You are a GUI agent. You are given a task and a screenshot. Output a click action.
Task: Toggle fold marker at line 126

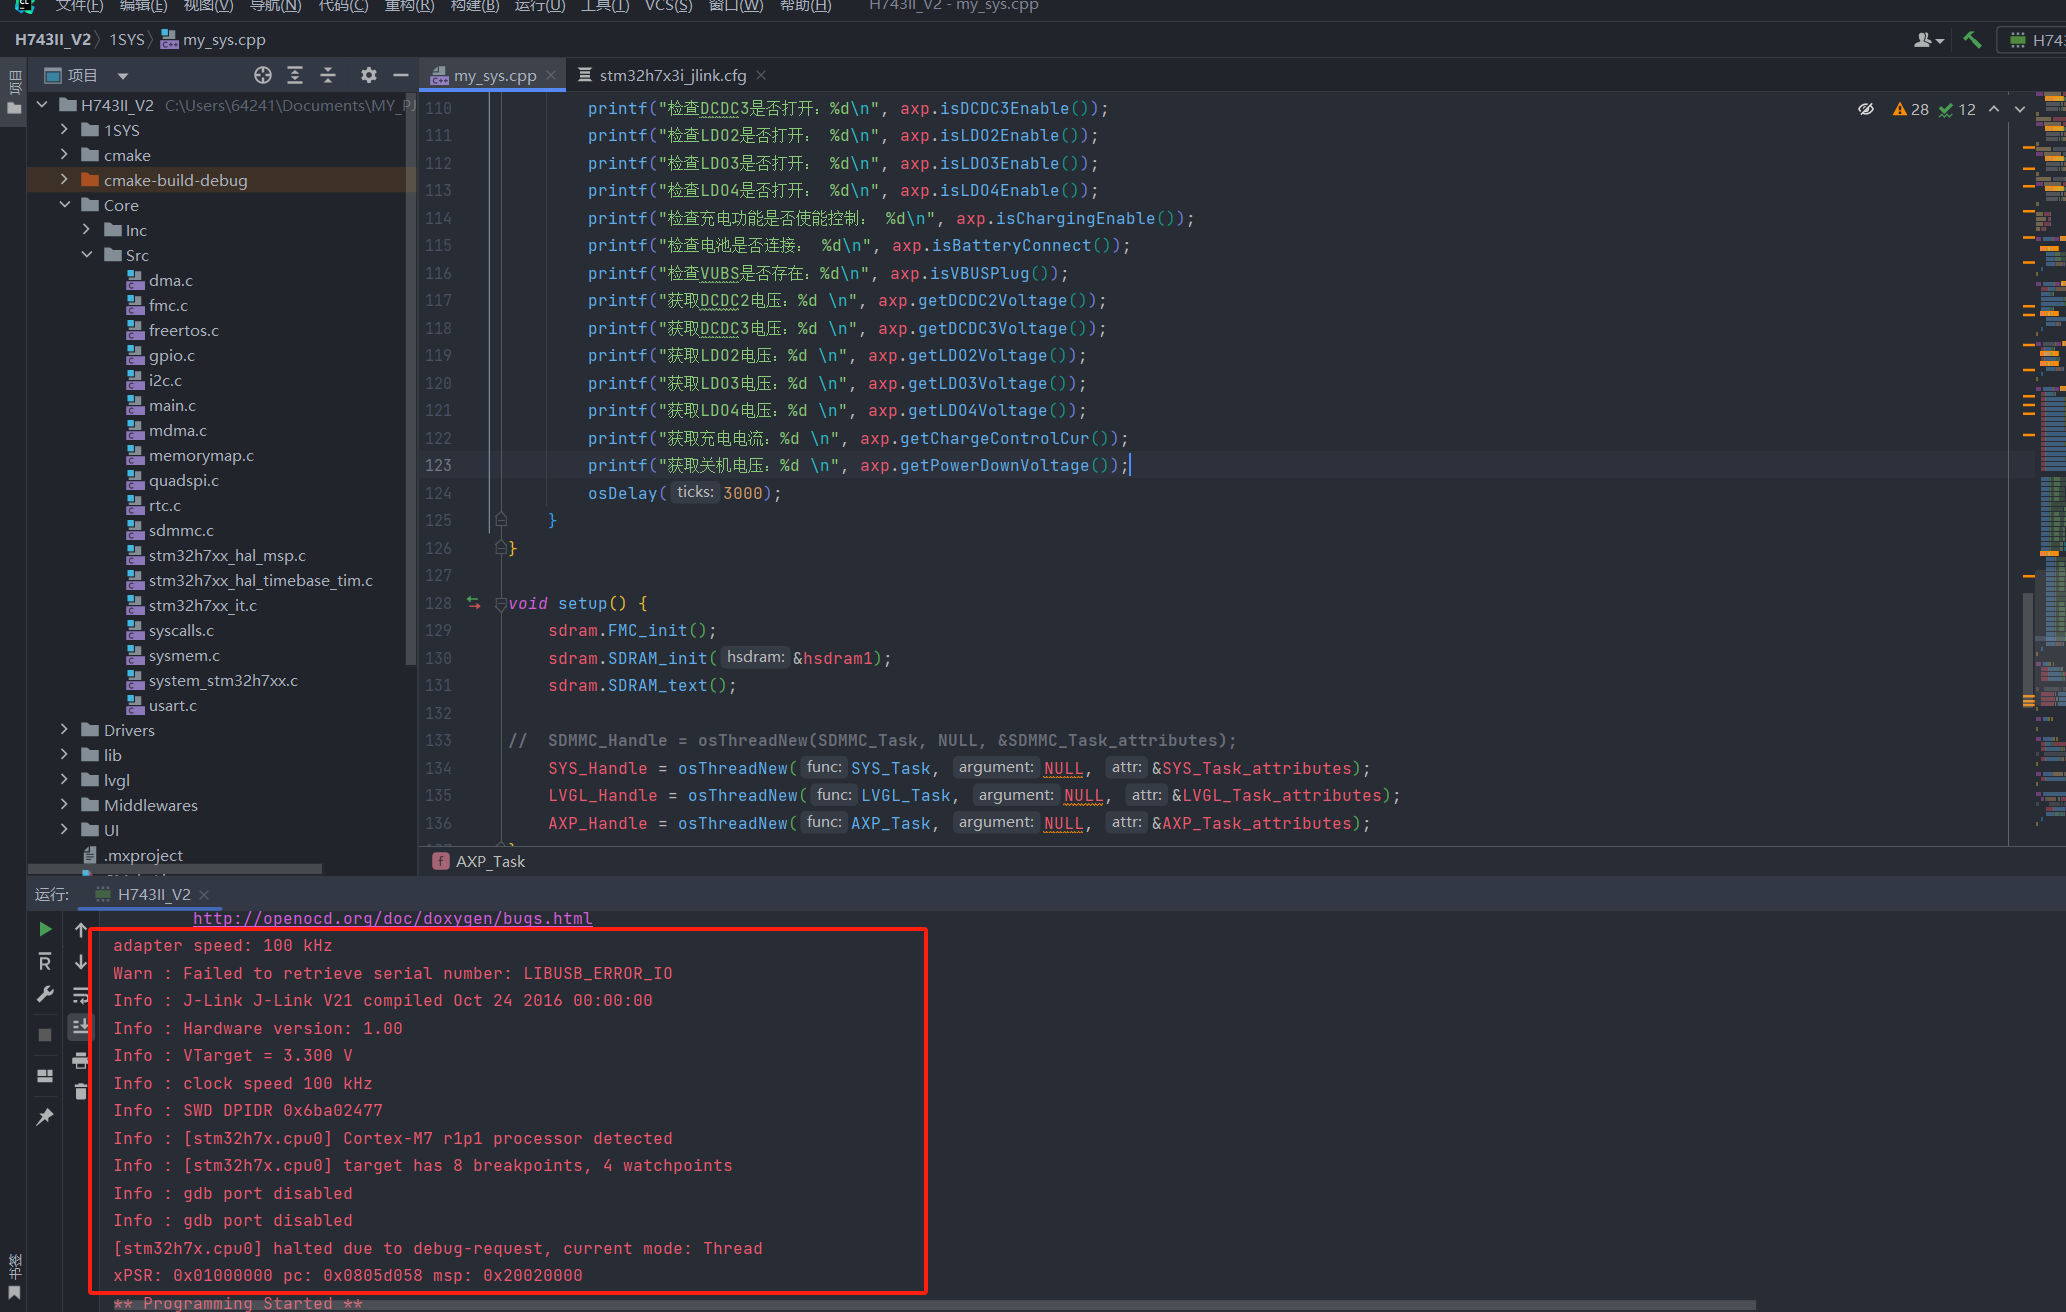(x=501, y=548)
